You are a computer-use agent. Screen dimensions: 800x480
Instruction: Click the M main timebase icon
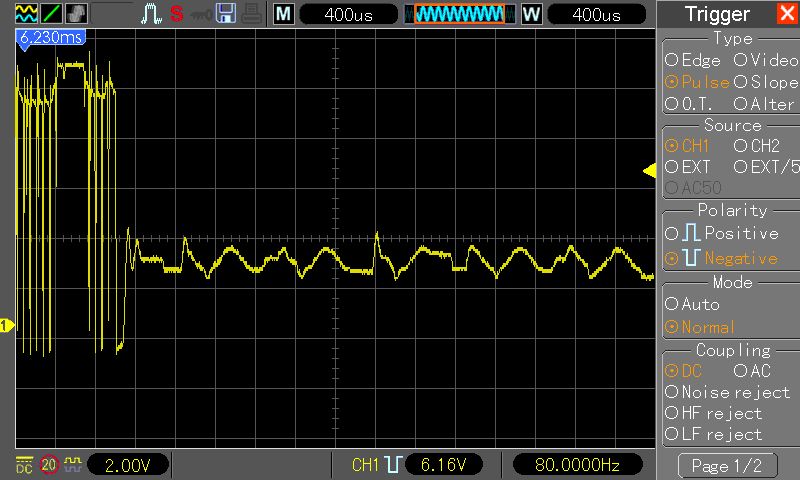283,14
